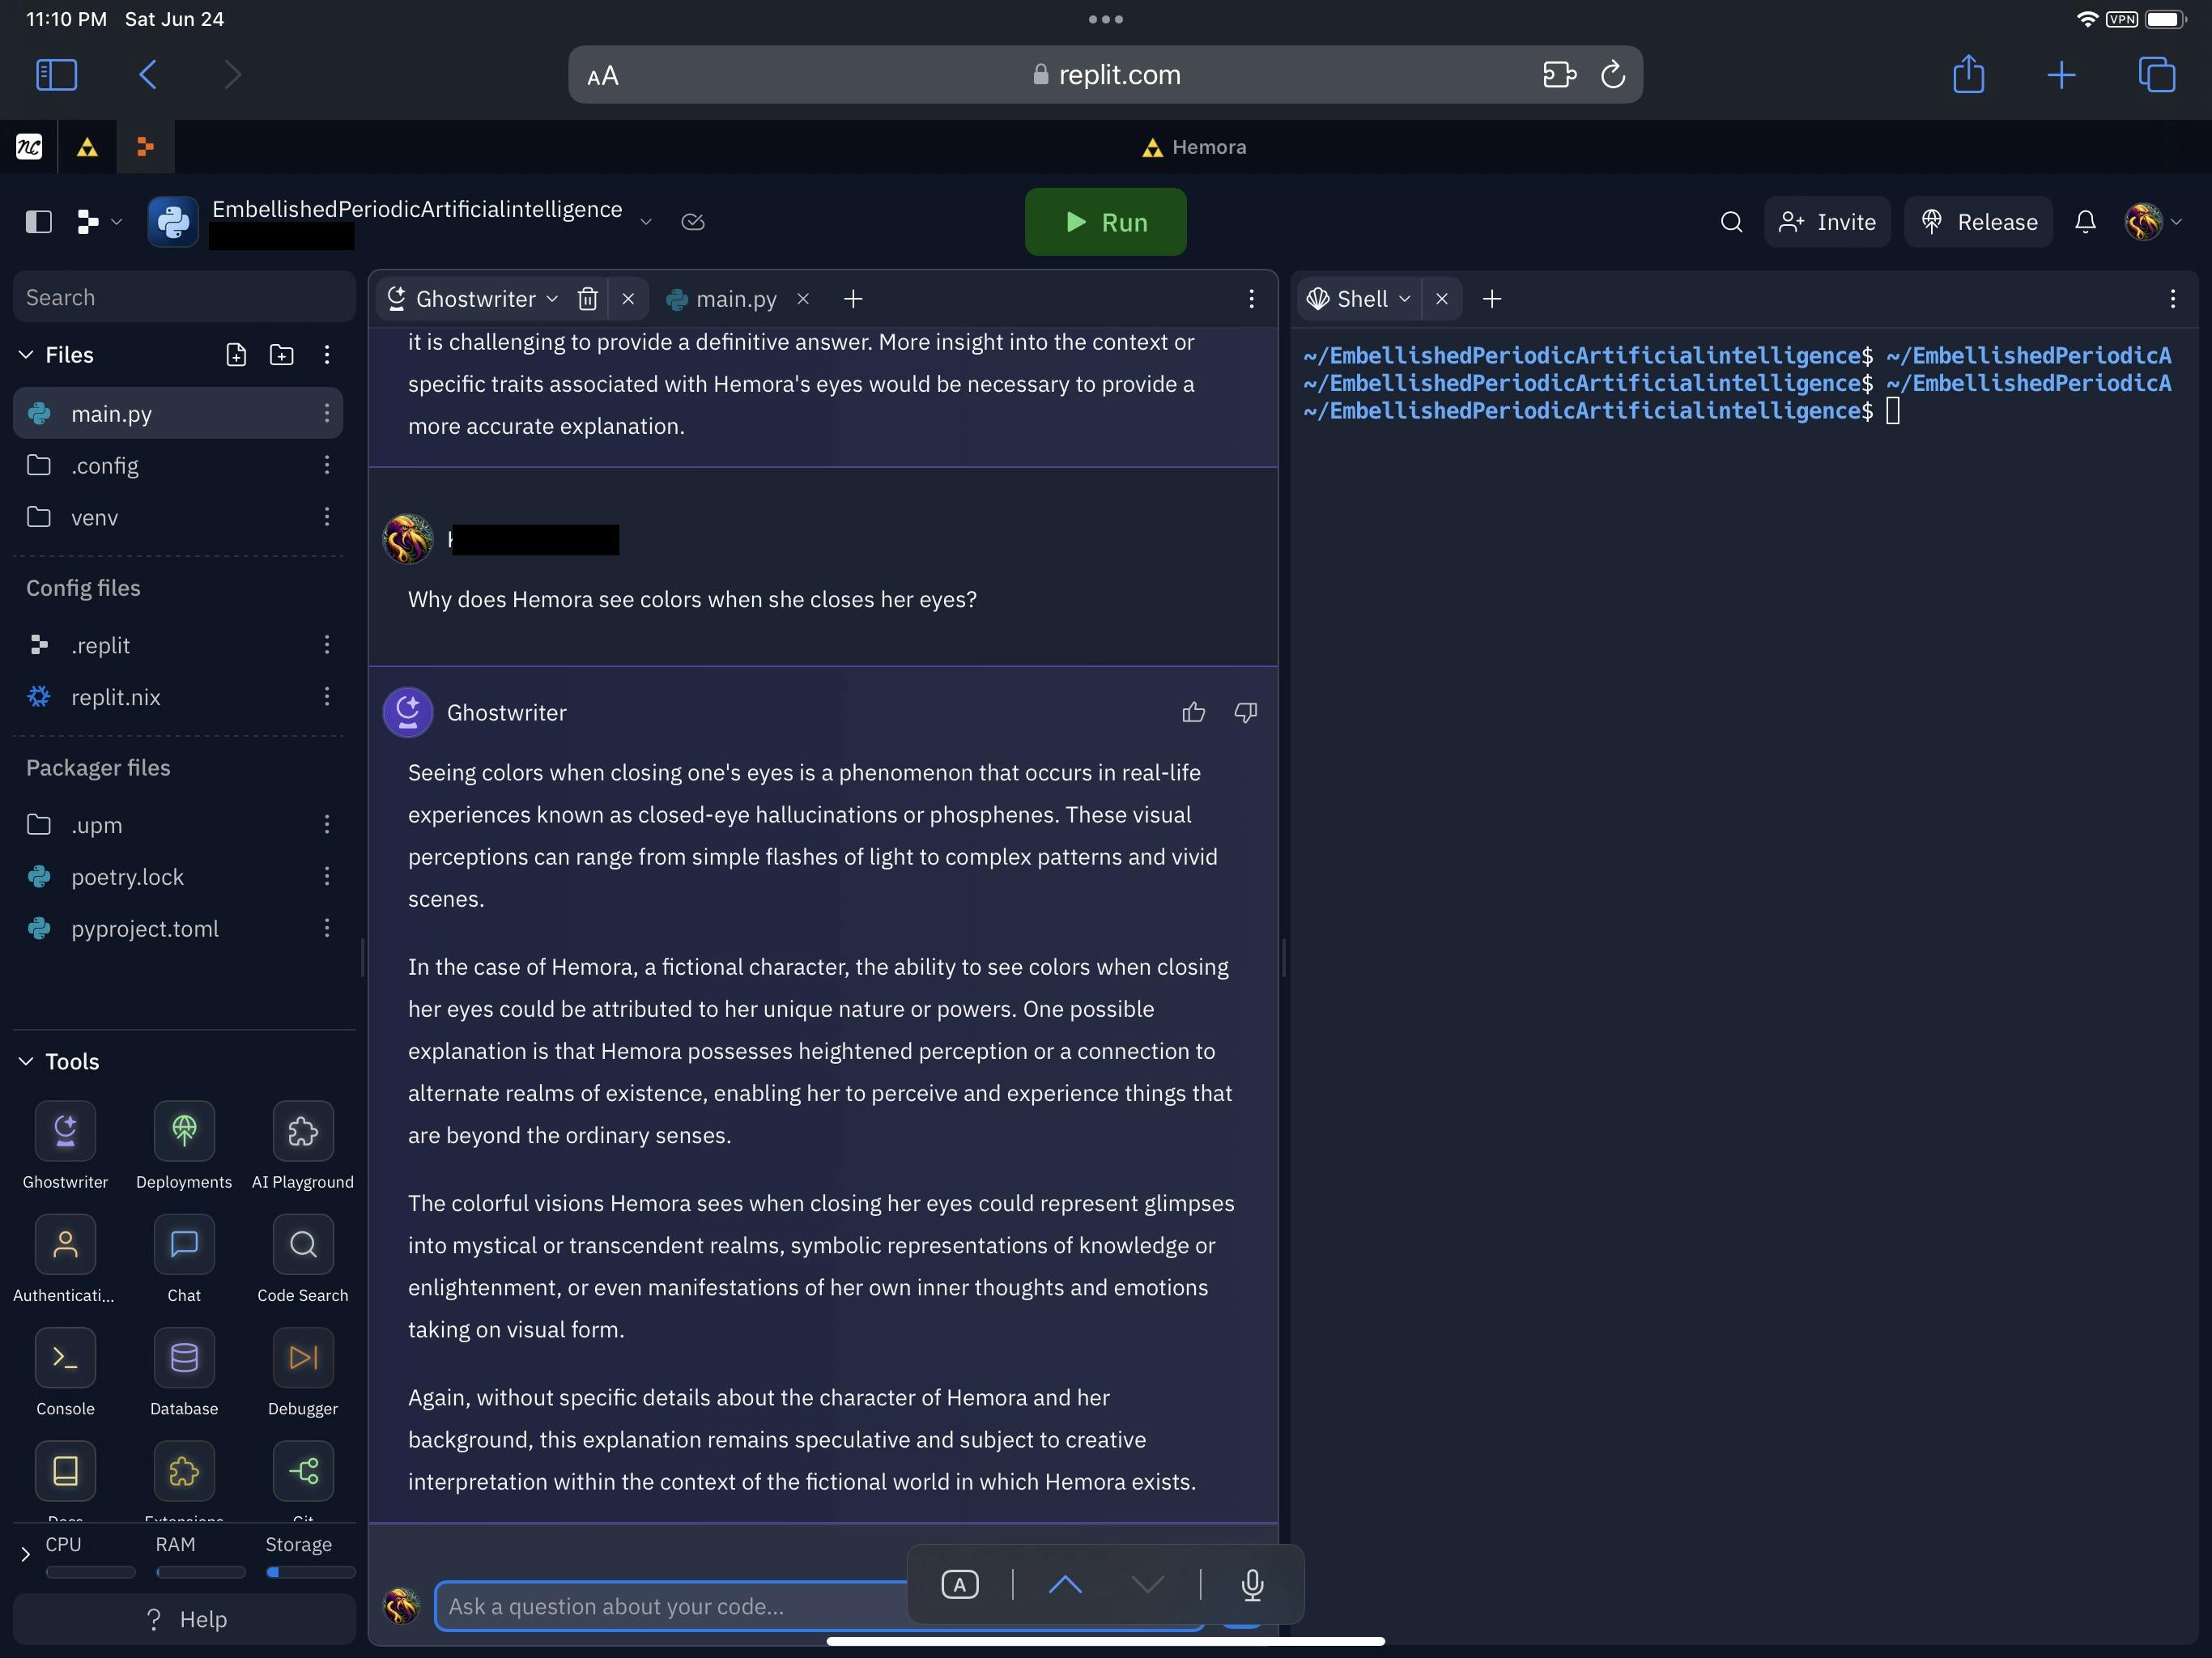Click the Release button
The image size is (2212, 1658).
[1977, 222]
